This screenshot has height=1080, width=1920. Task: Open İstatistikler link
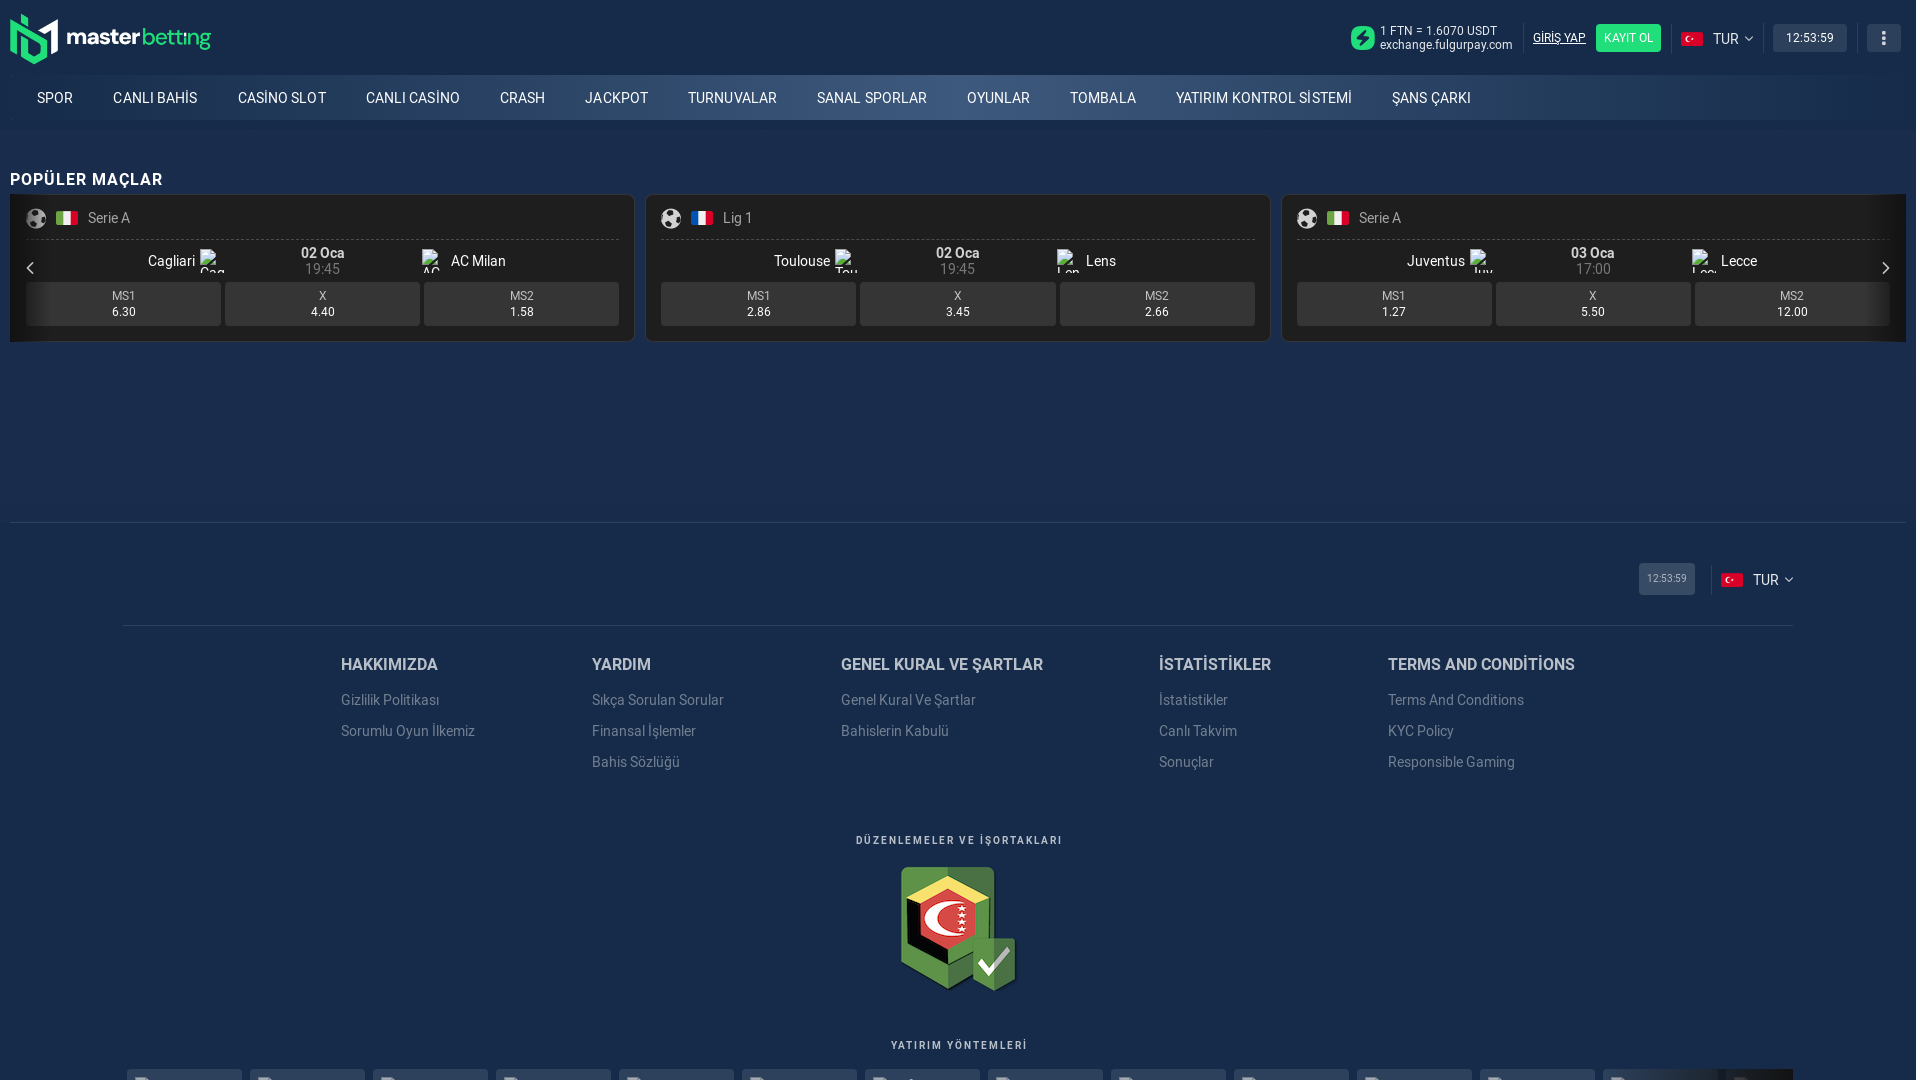1193,700
